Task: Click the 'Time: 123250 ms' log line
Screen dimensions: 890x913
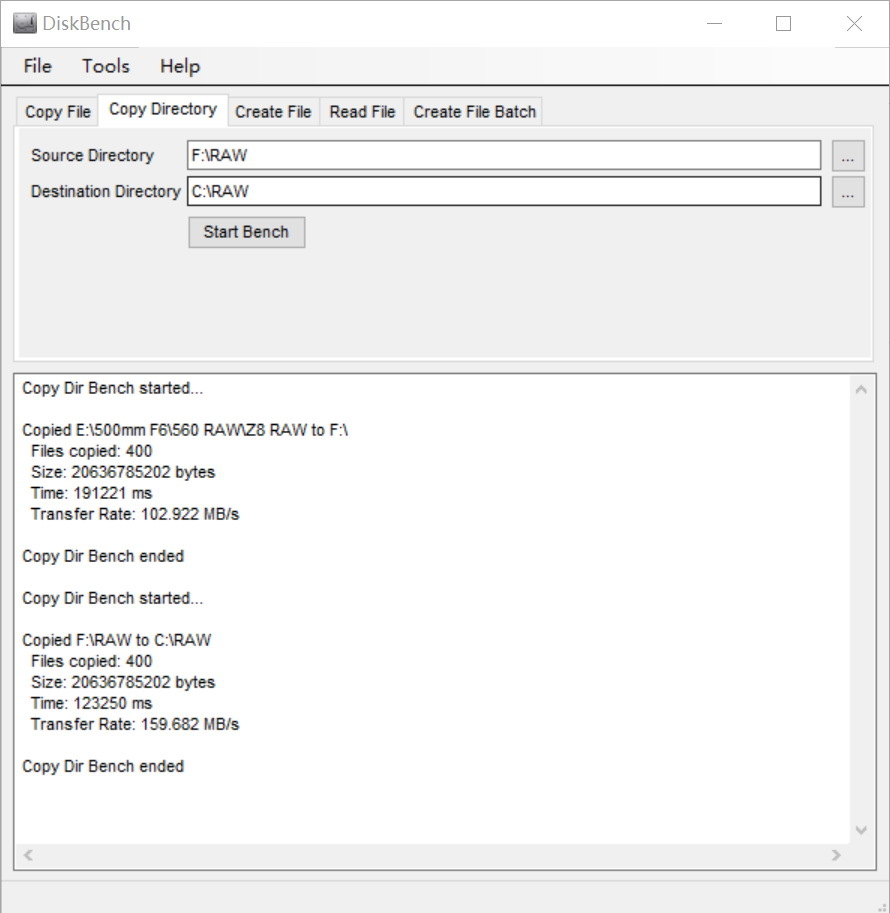Action: [x=91, y=703]
